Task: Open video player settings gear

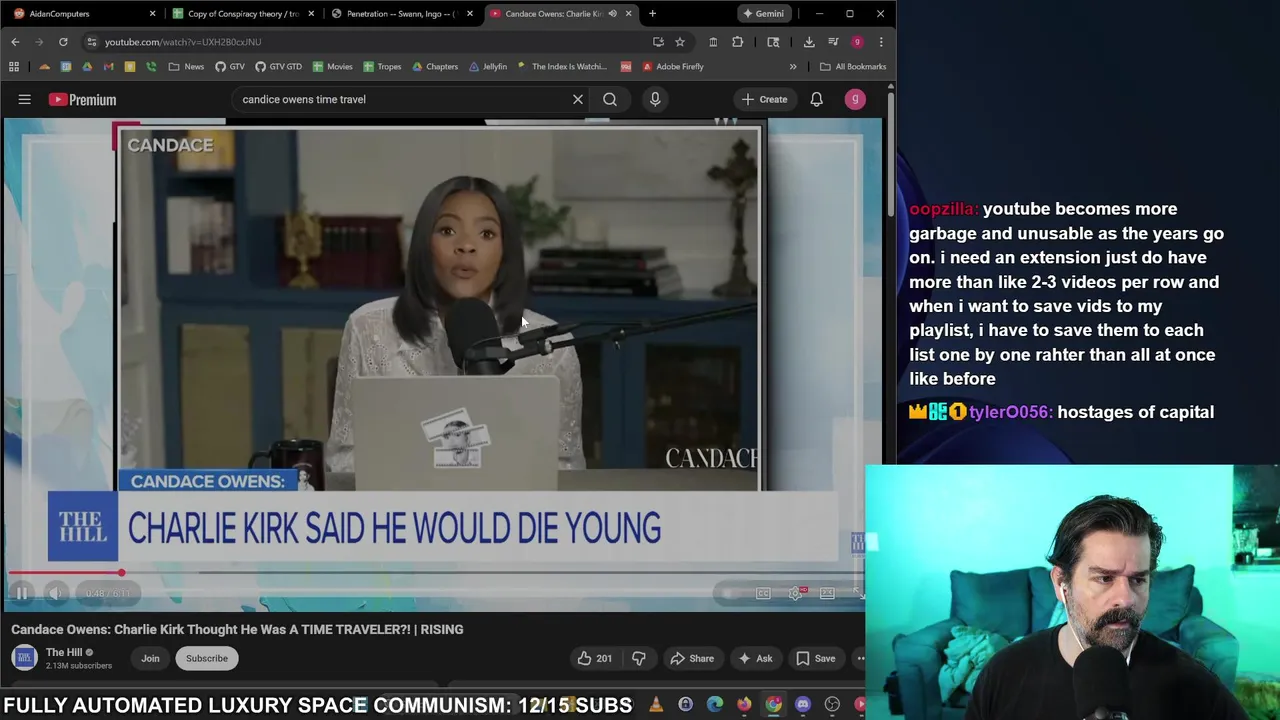Action: (x=795, y=593)
